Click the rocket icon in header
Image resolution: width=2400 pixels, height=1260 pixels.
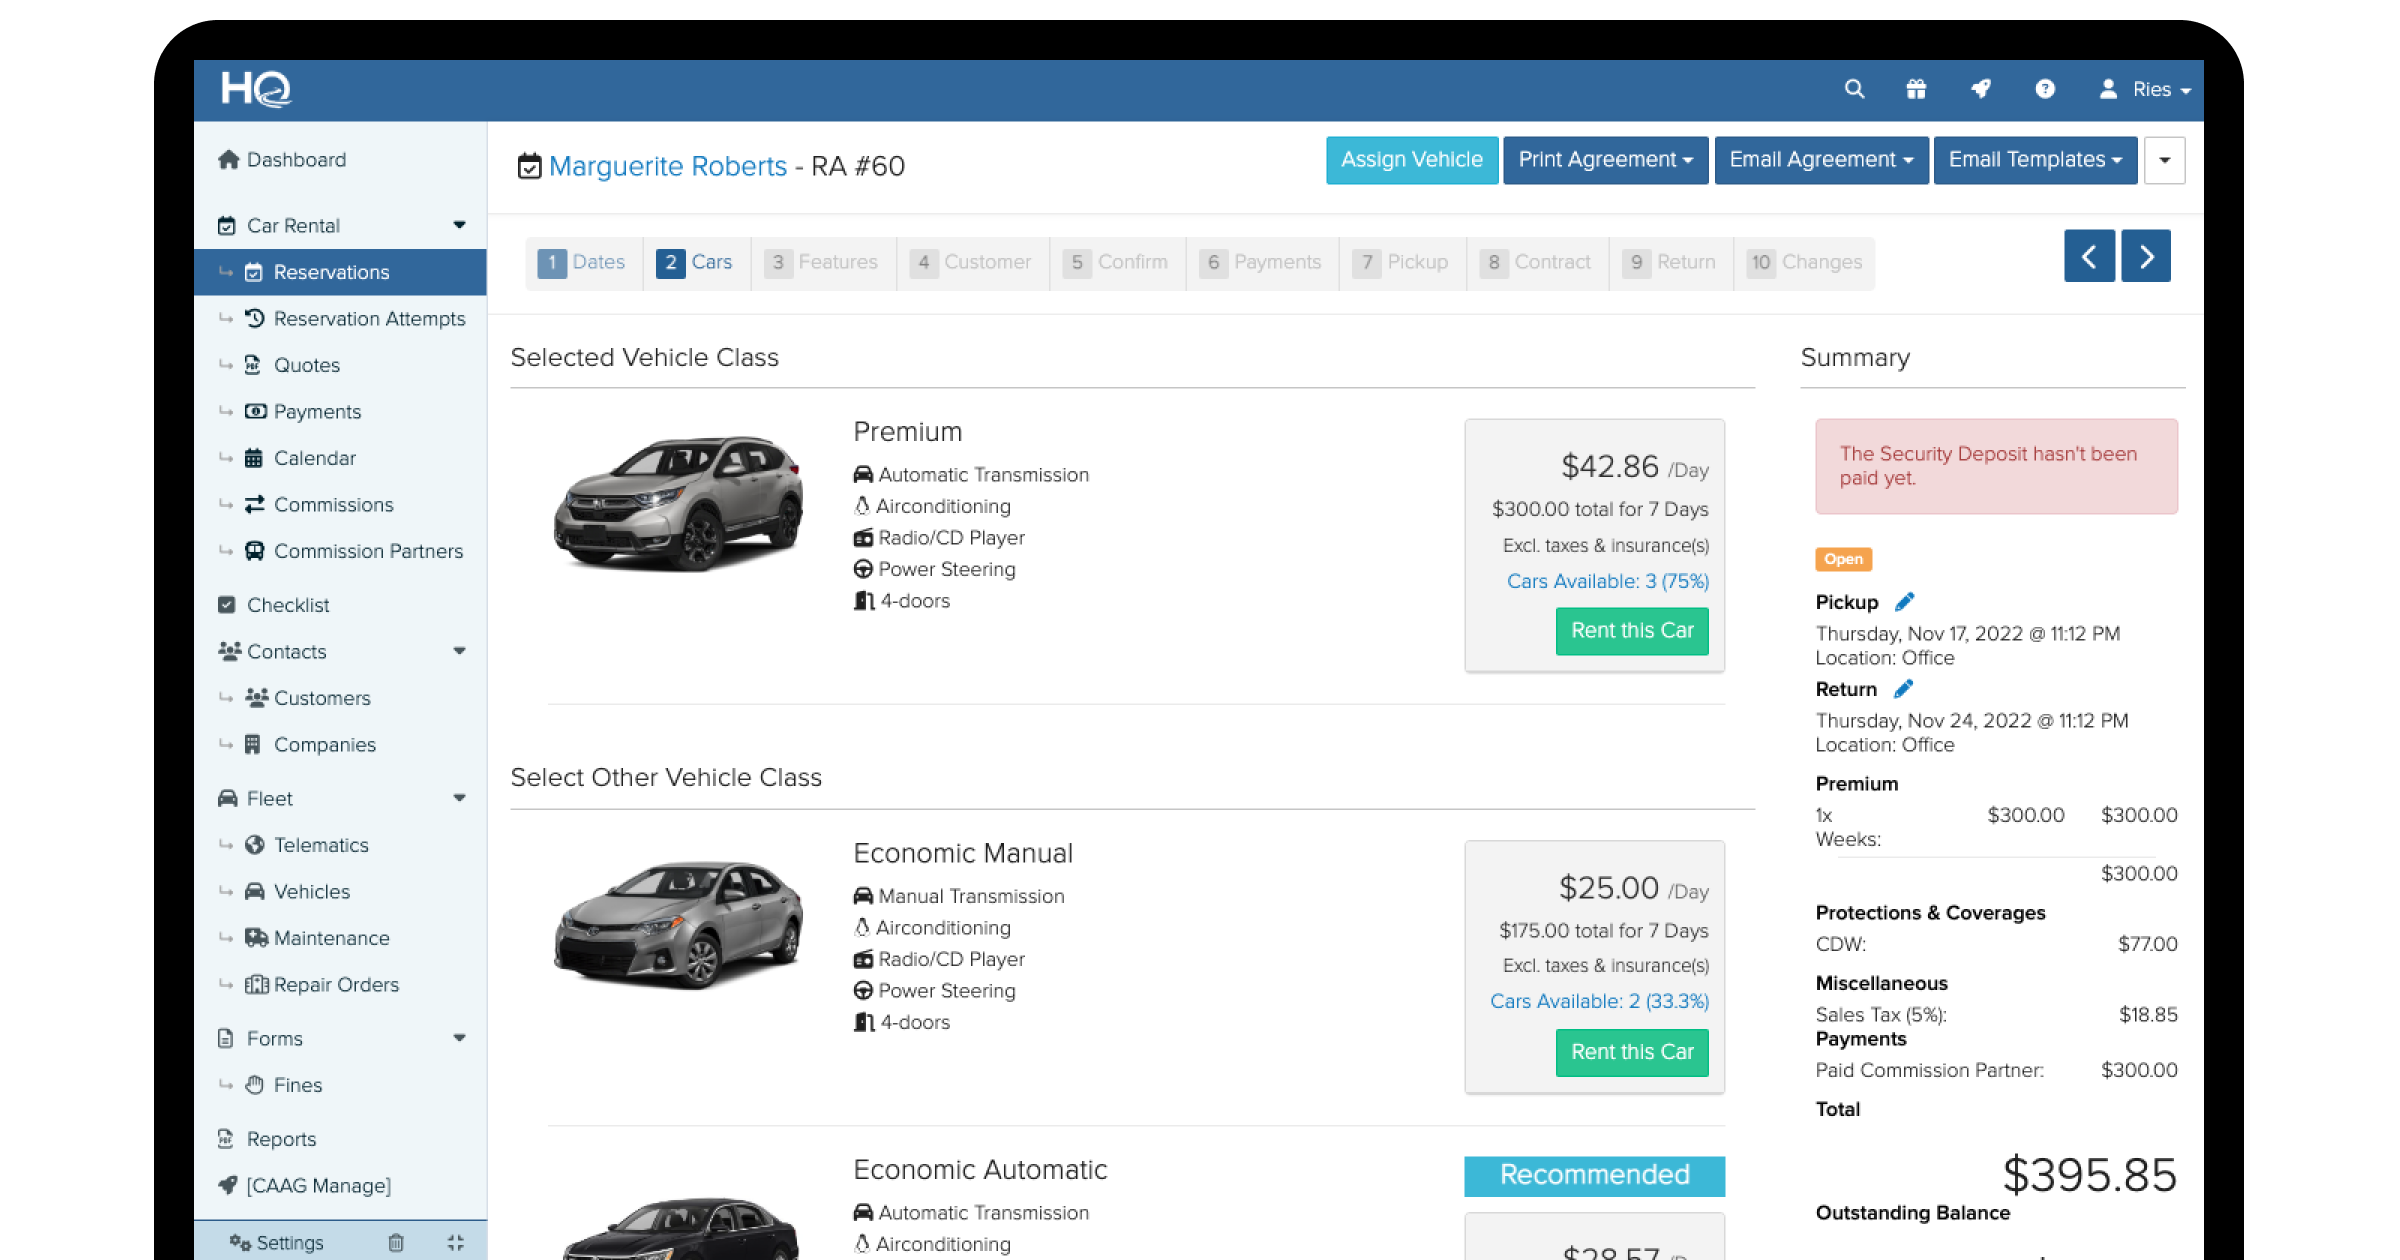point(1980,89)
